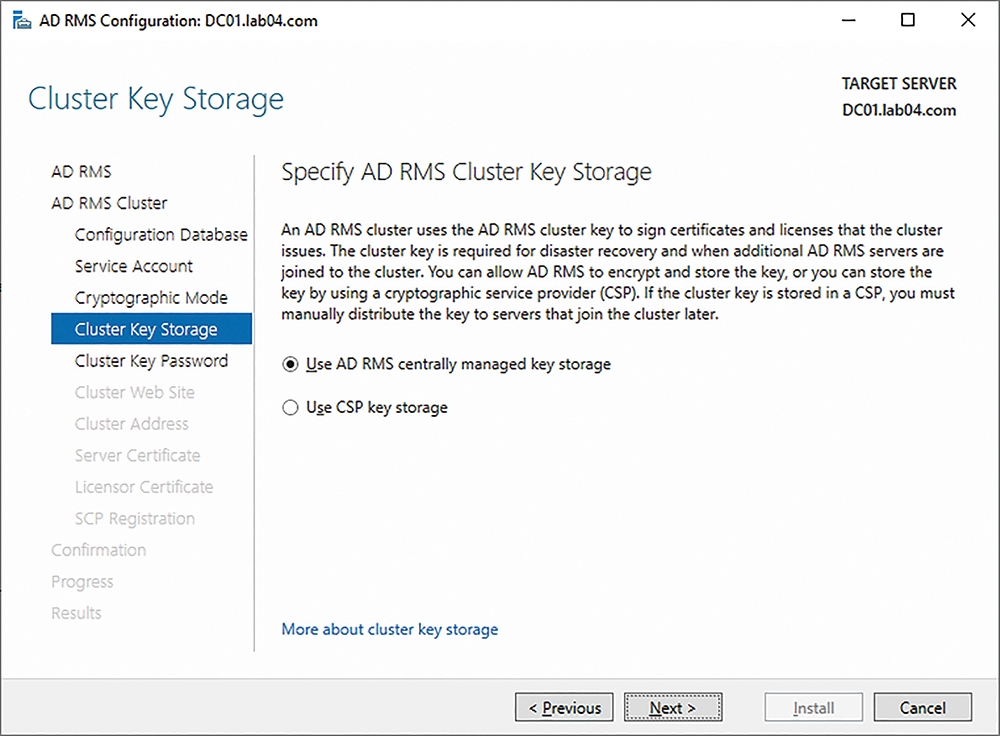Select Use CSP key storage option

click(x=365, y=408)
